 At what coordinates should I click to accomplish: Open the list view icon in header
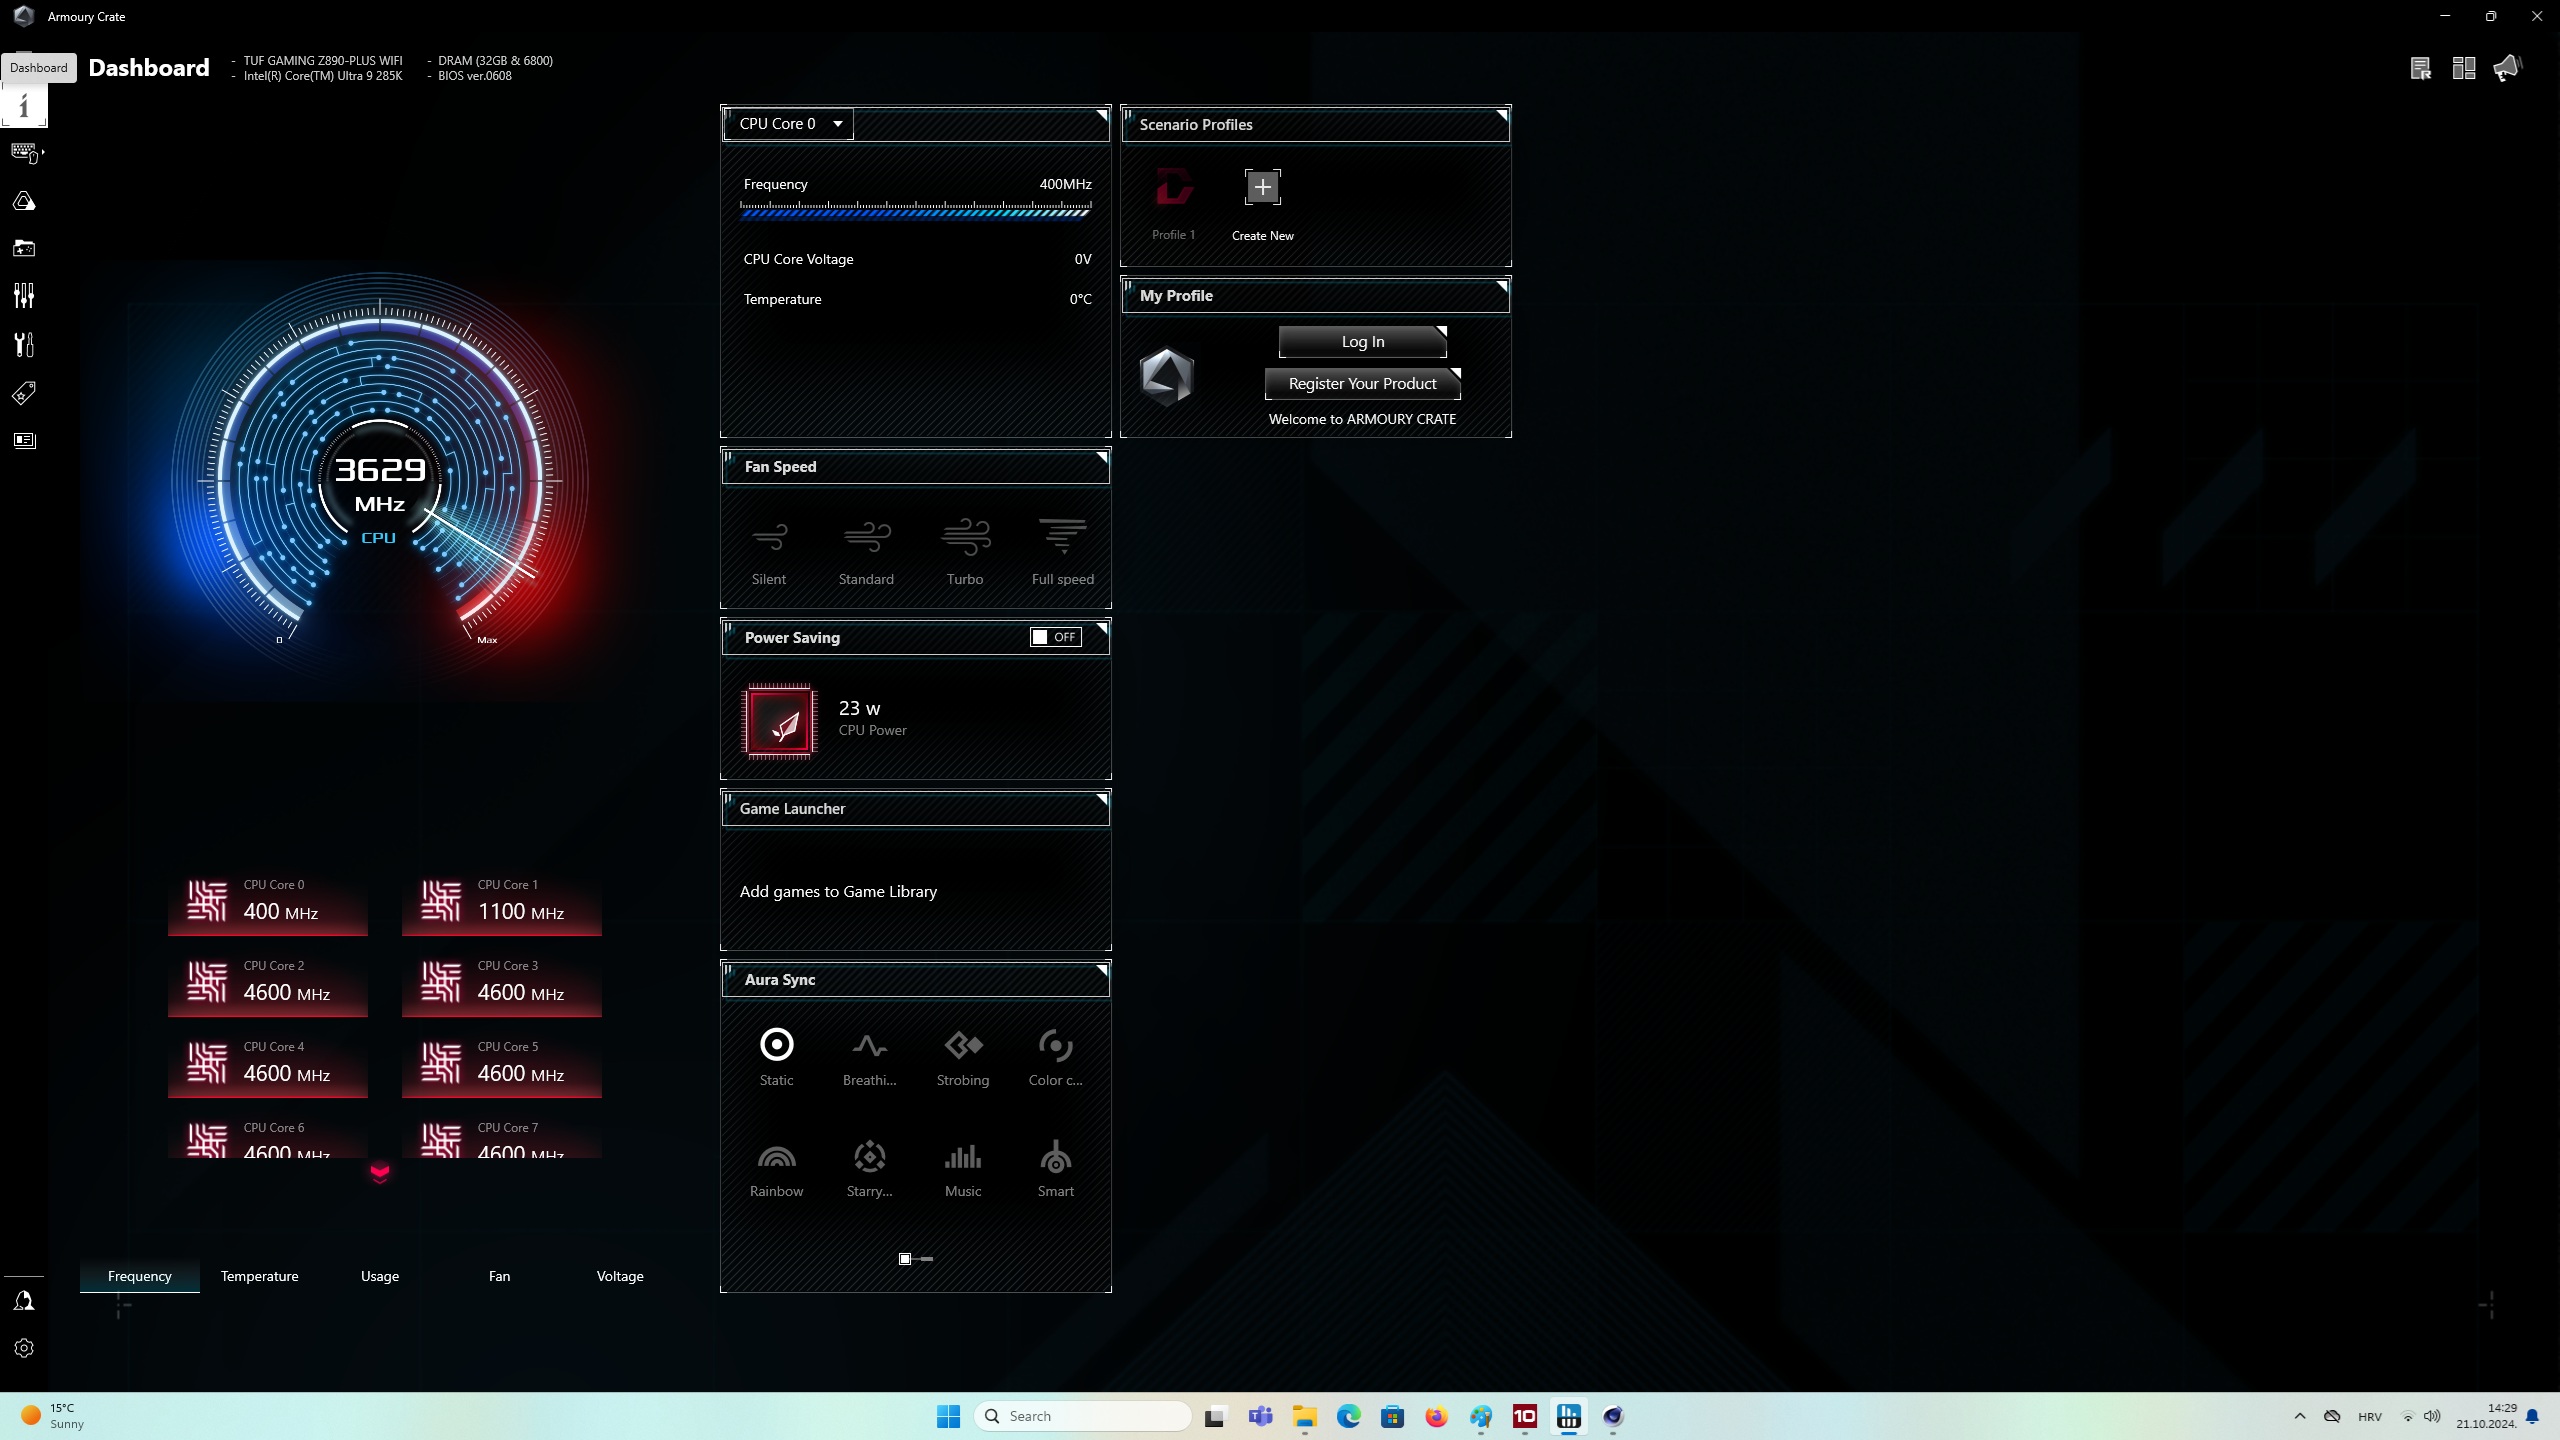pos(2420,68)
